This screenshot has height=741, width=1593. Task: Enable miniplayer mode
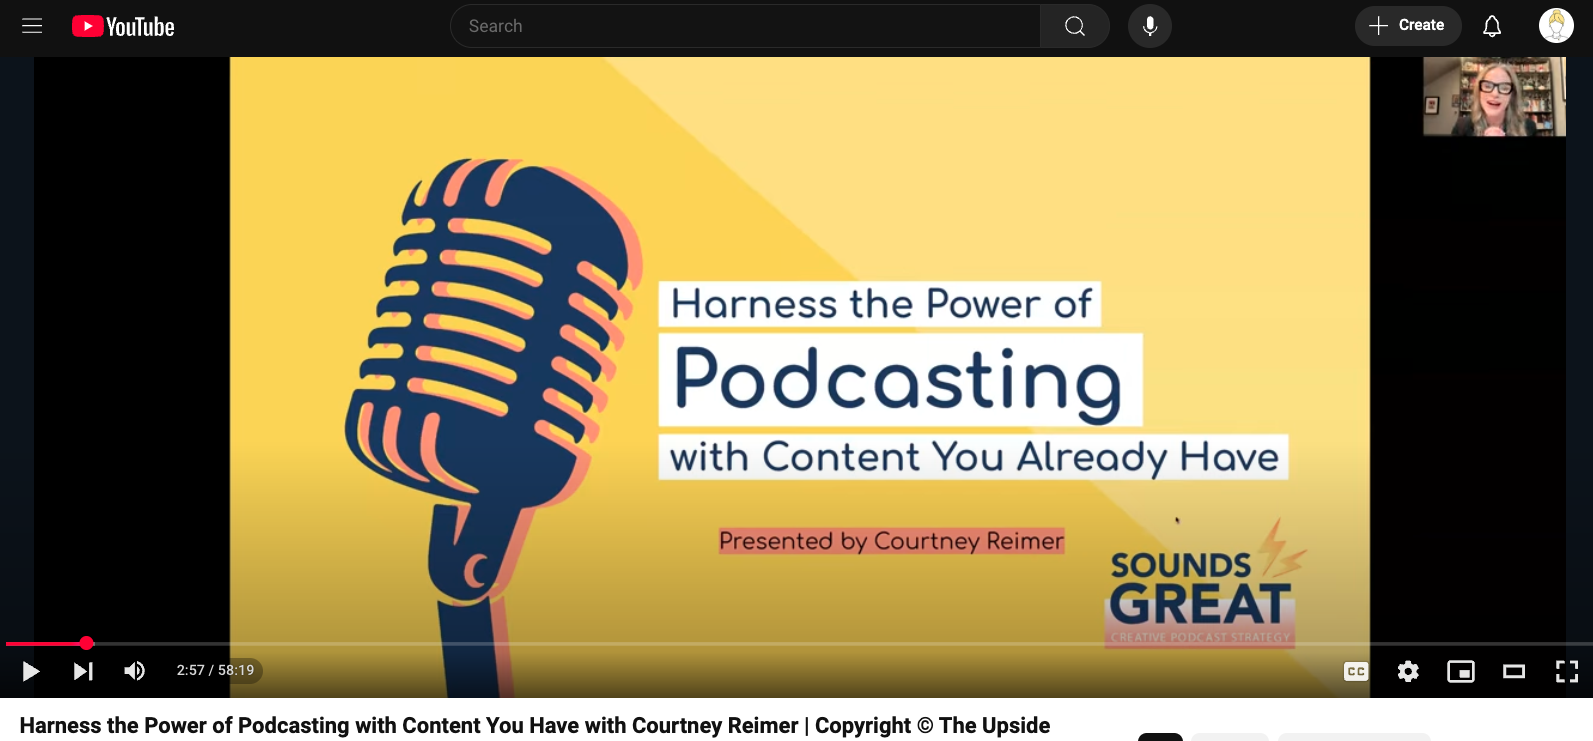[x=1461, y=671]
